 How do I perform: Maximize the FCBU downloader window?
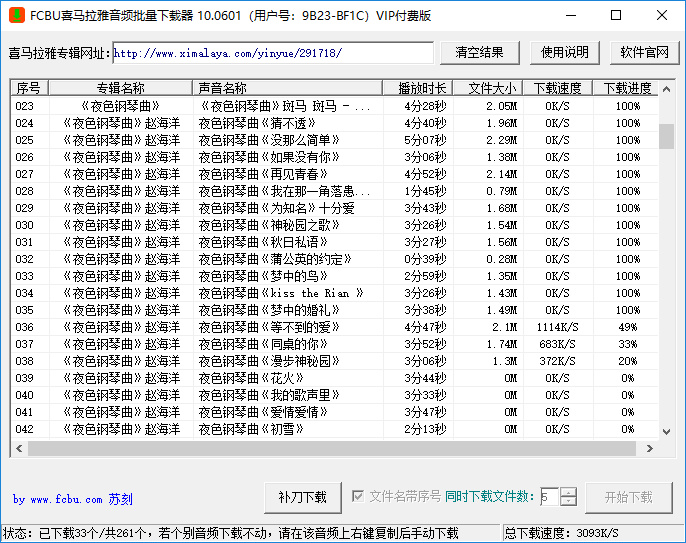(x=616, y=15)
